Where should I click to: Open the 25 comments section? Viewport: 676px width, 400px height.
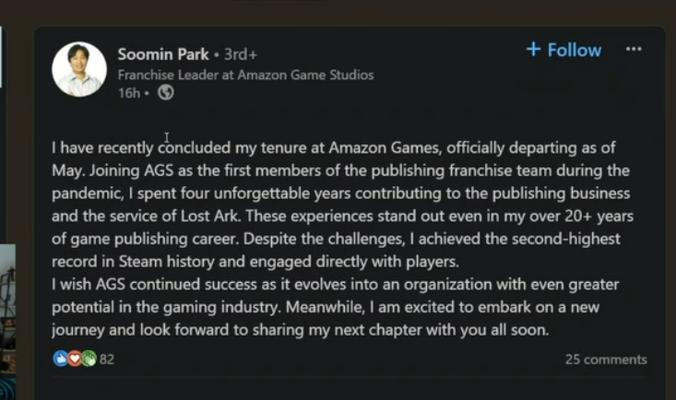[605, 360]
